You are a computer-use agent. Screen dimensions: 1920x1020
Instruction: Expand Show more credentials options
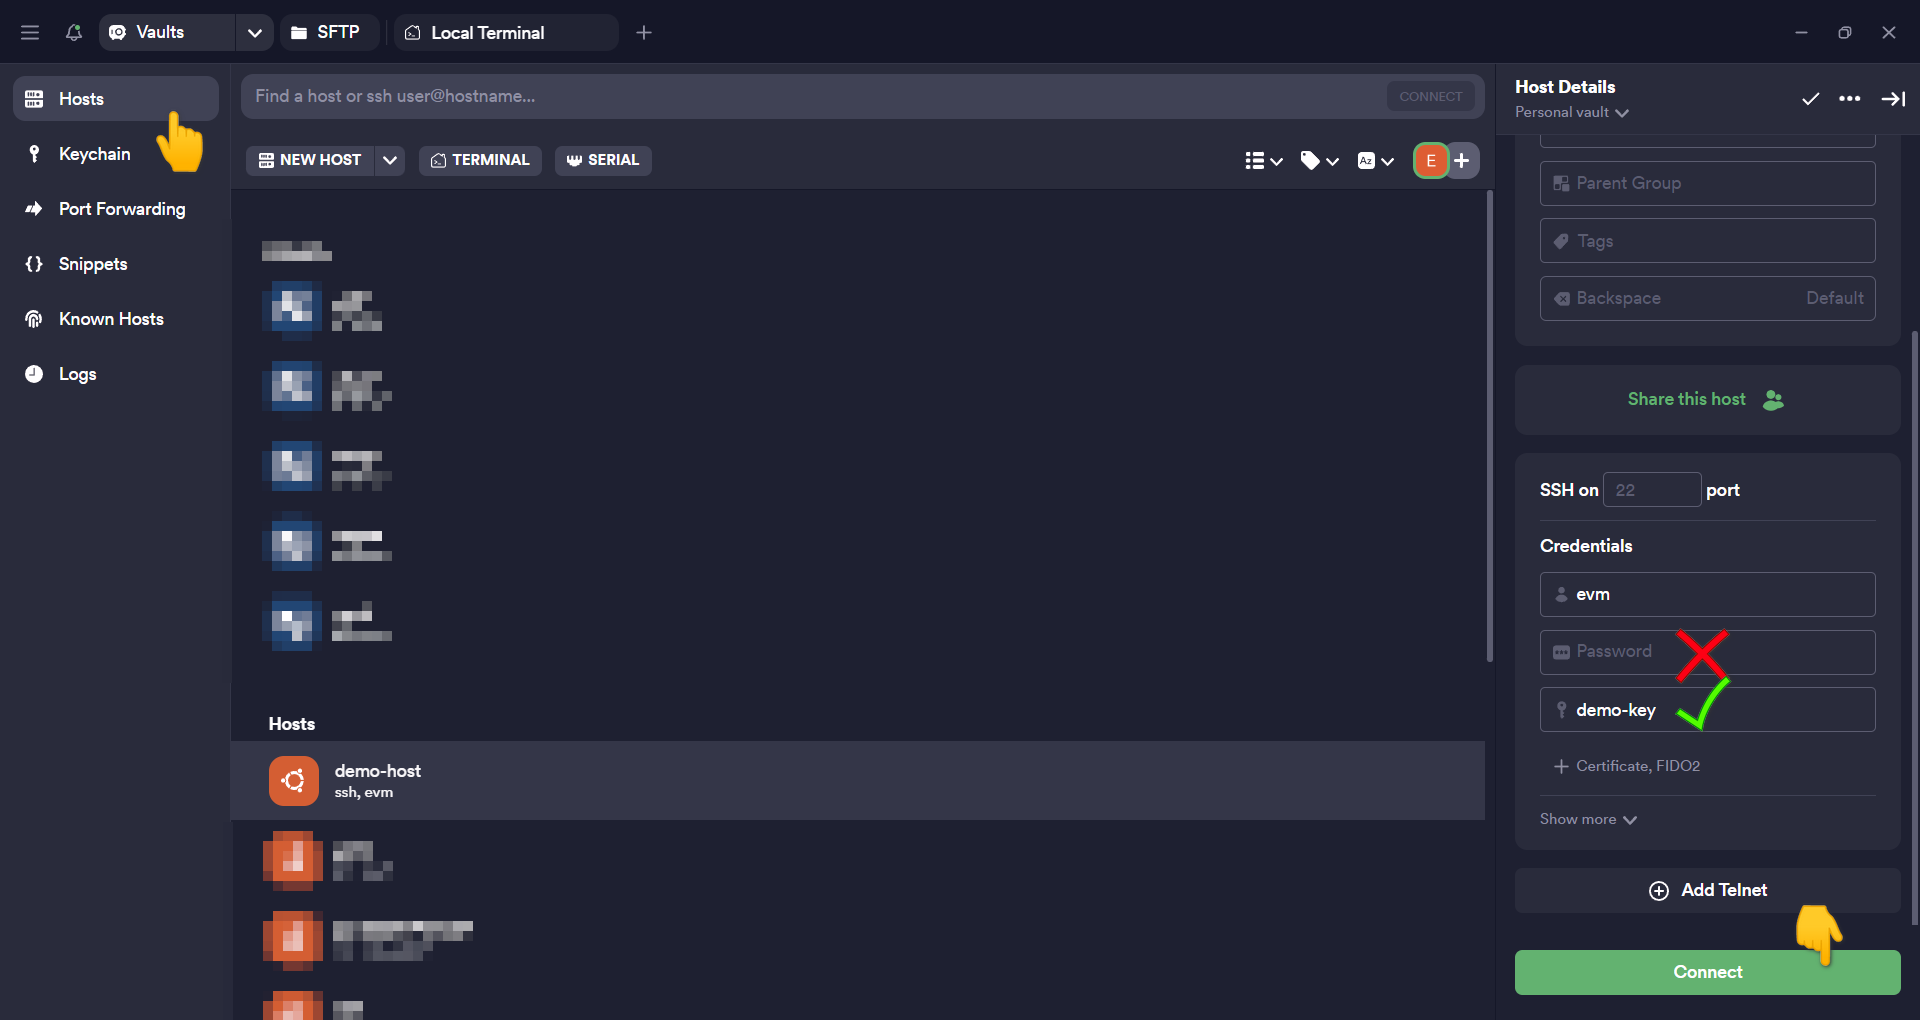coord(1588,819)
